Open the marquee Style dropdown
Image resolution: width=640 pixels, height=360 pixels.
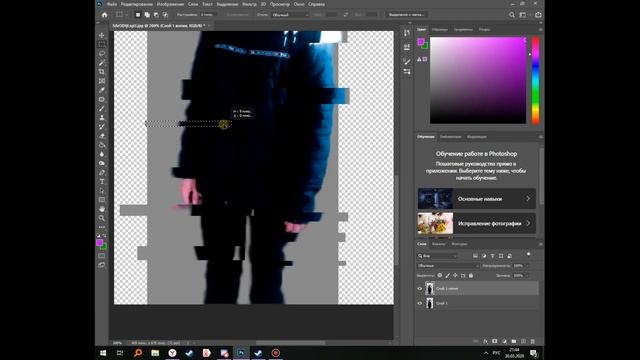coord(290,15)
